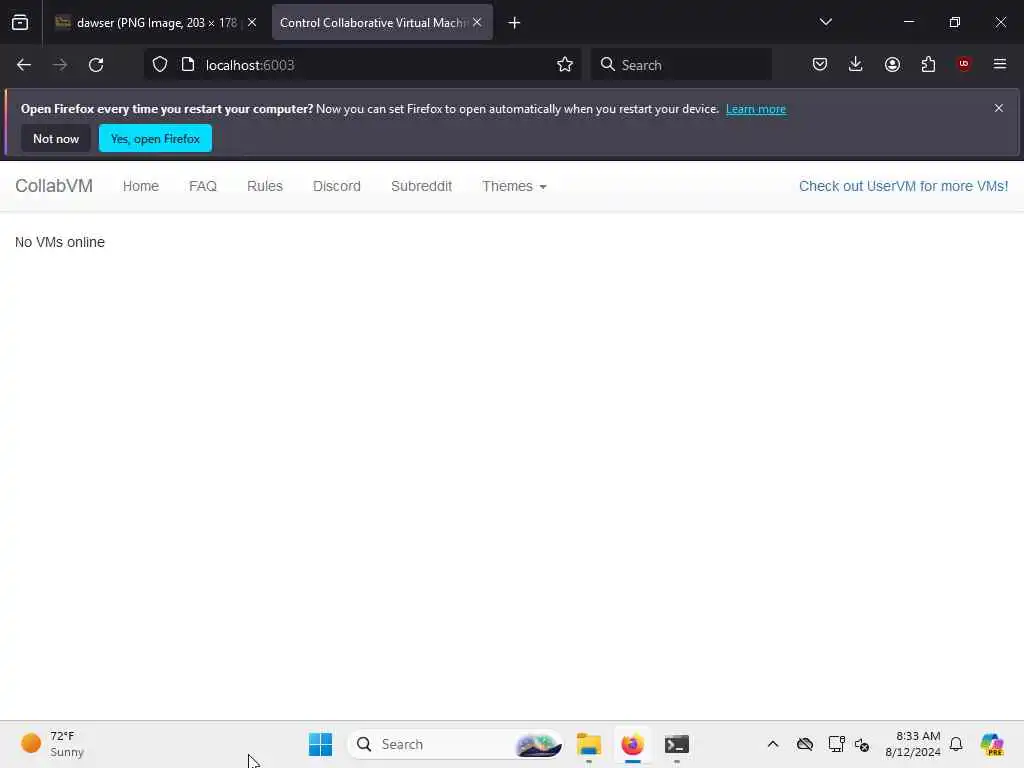Close the dawser PNG image tab

[252, 22]
